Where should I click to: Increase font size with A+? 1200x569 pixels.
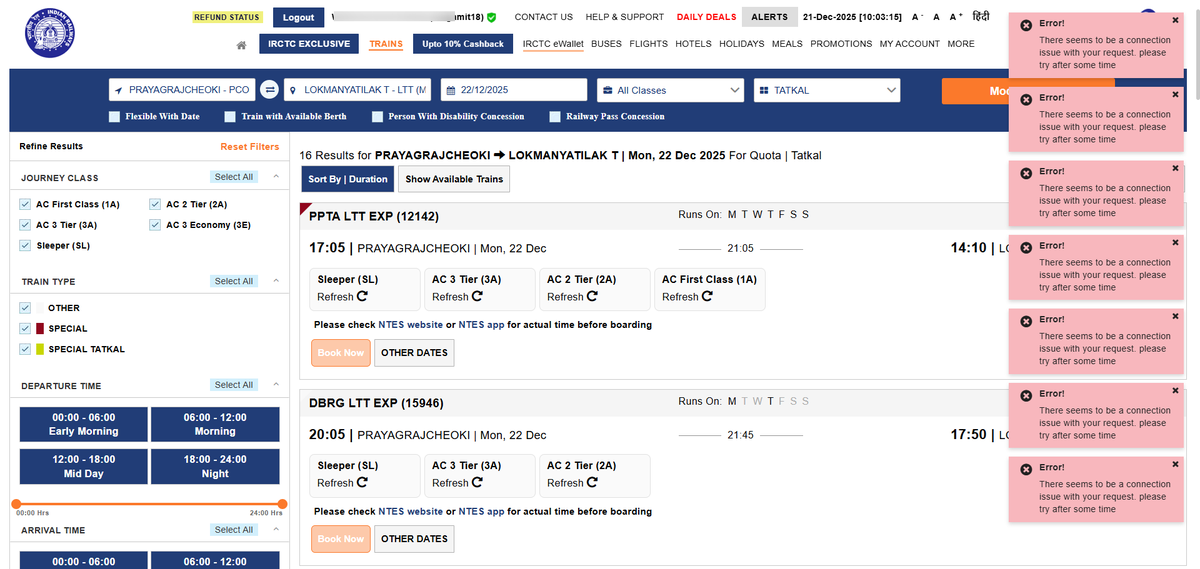tap(955, 17)
